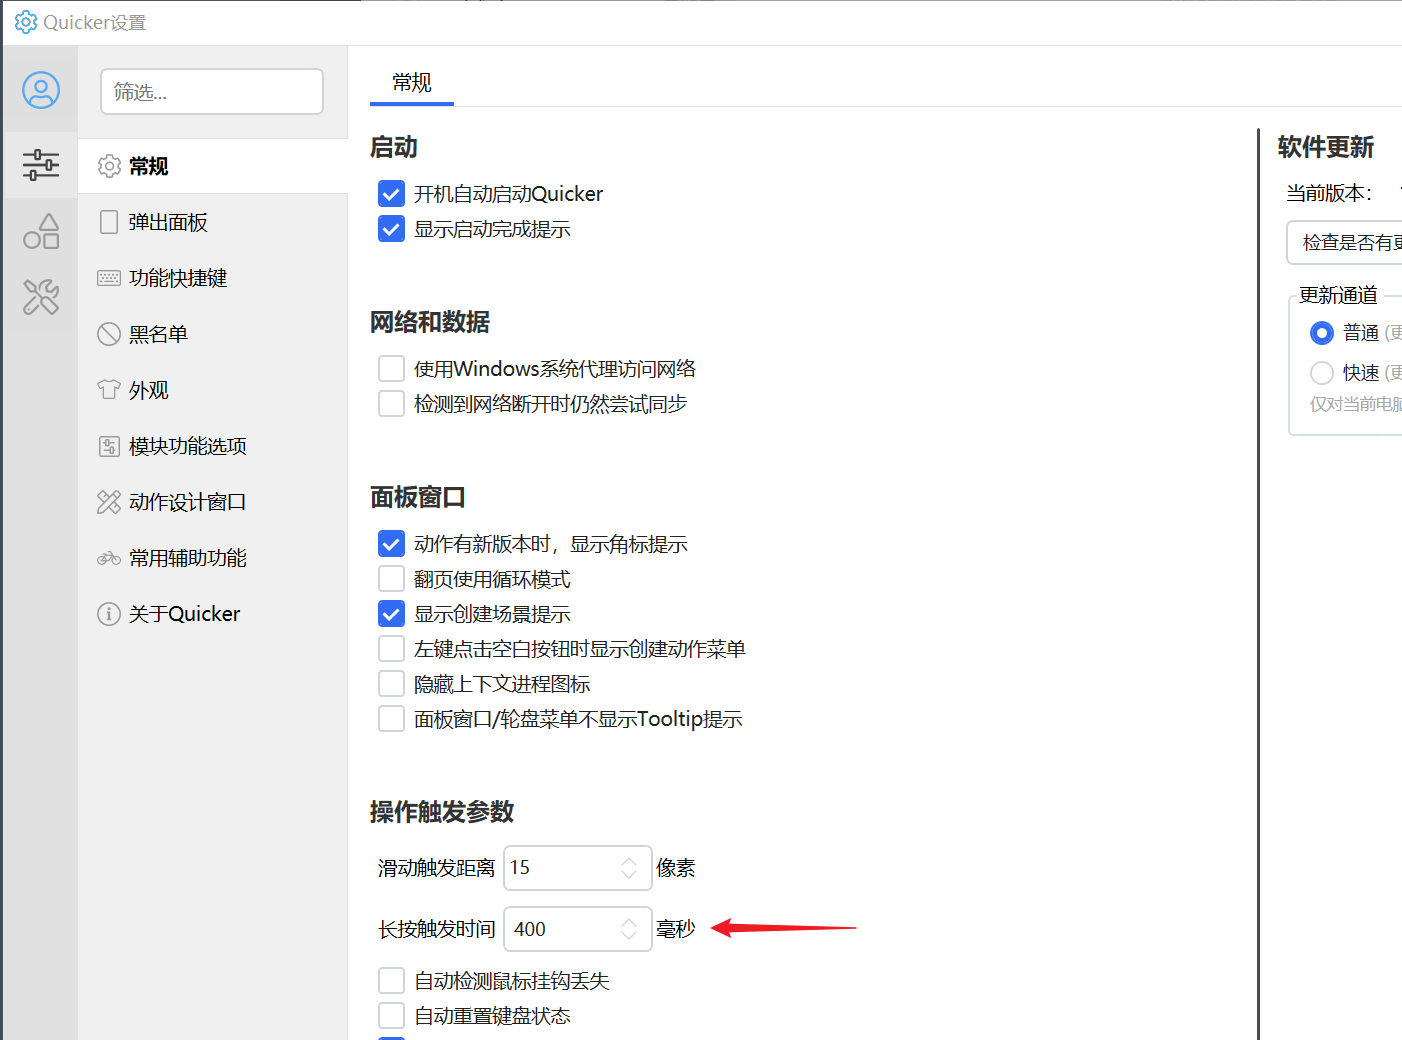Select the settings sliders icon in the sidebar
1402x1040 pixels.
41,165
